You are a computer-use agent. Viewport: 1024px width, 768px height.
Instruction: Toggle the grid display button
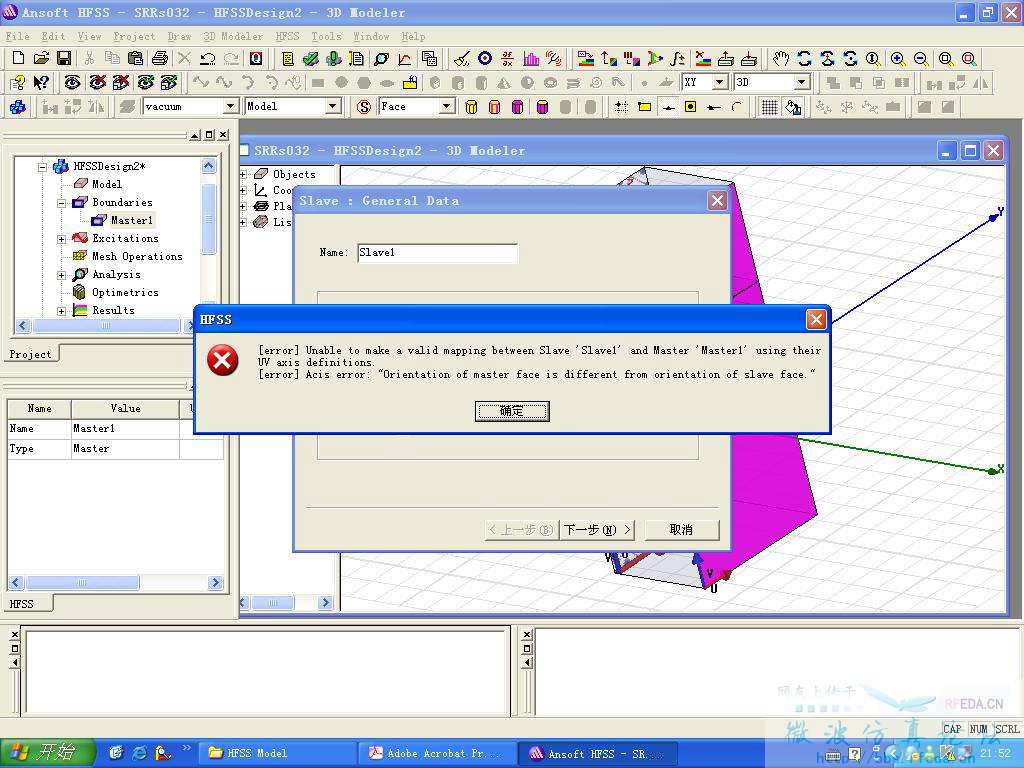coord(770,106)
